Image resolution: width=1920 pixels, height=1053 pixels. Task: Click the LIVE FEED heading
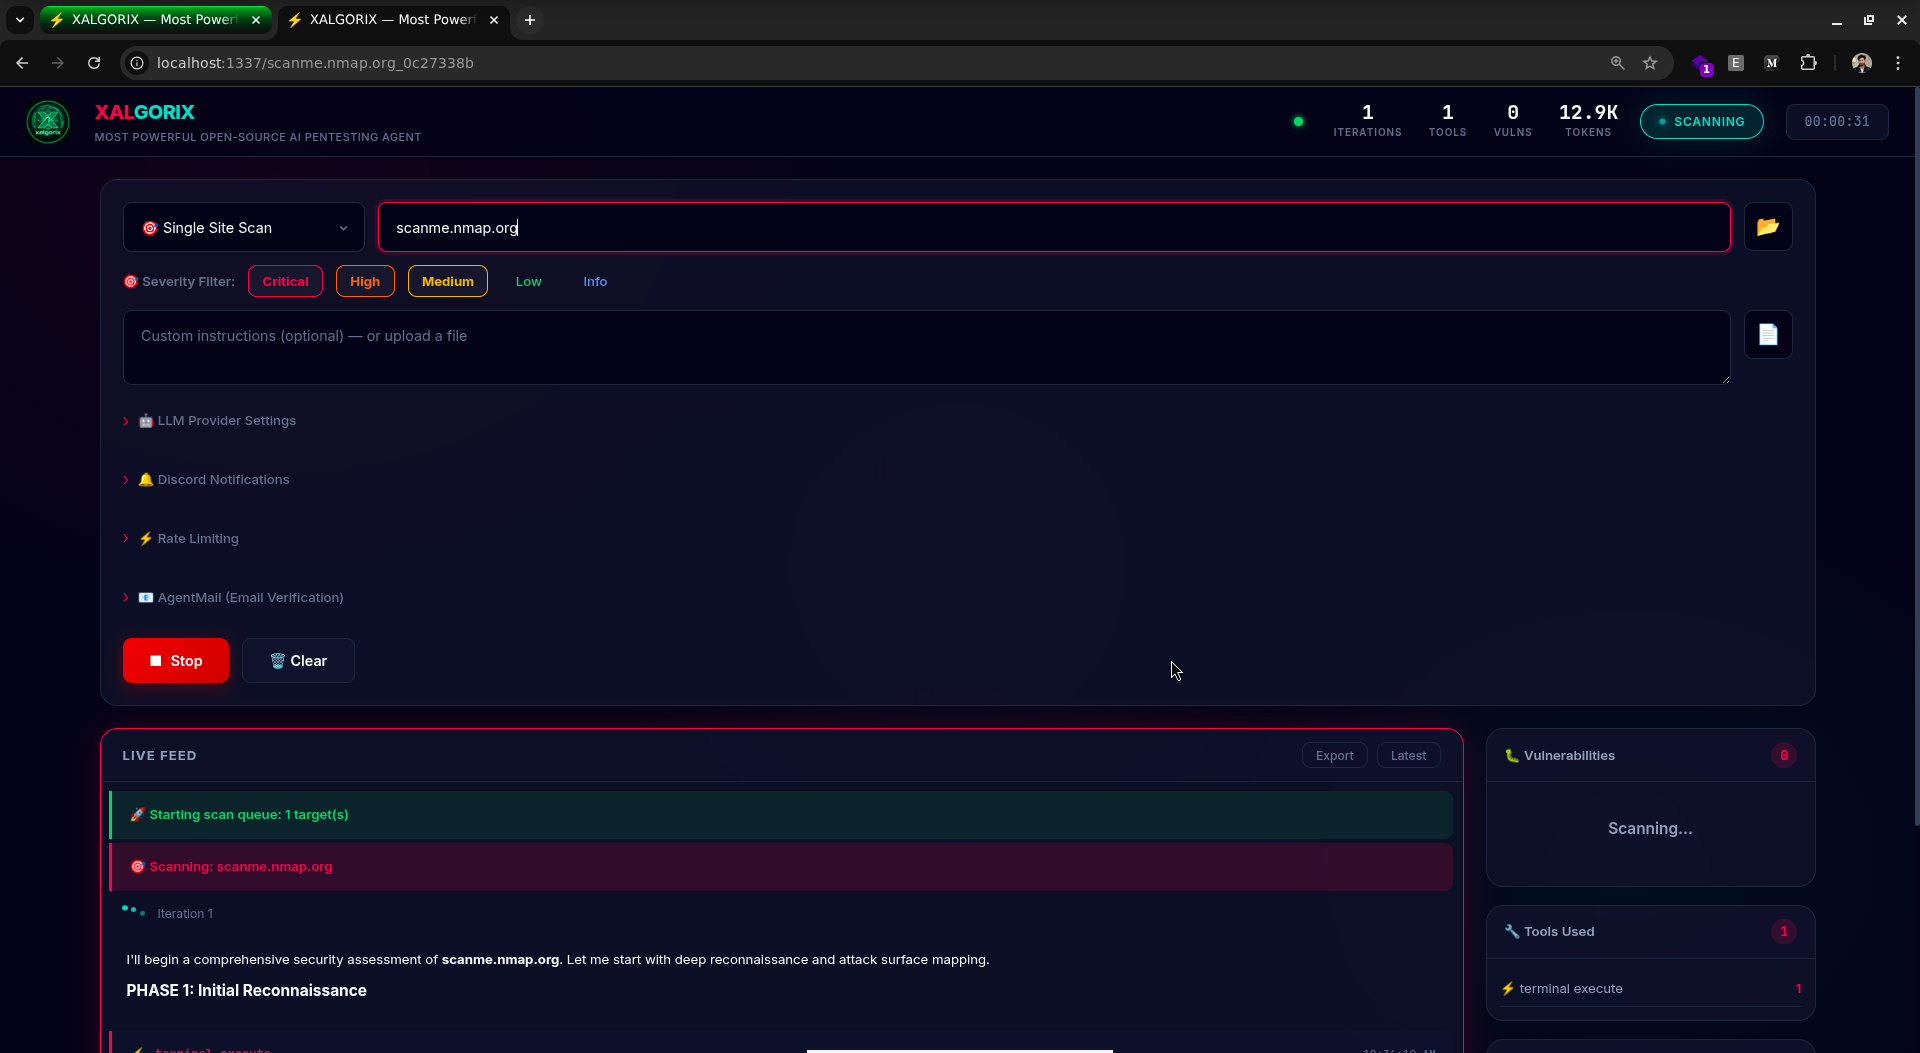pyautogui.click(x=159, y=756)
